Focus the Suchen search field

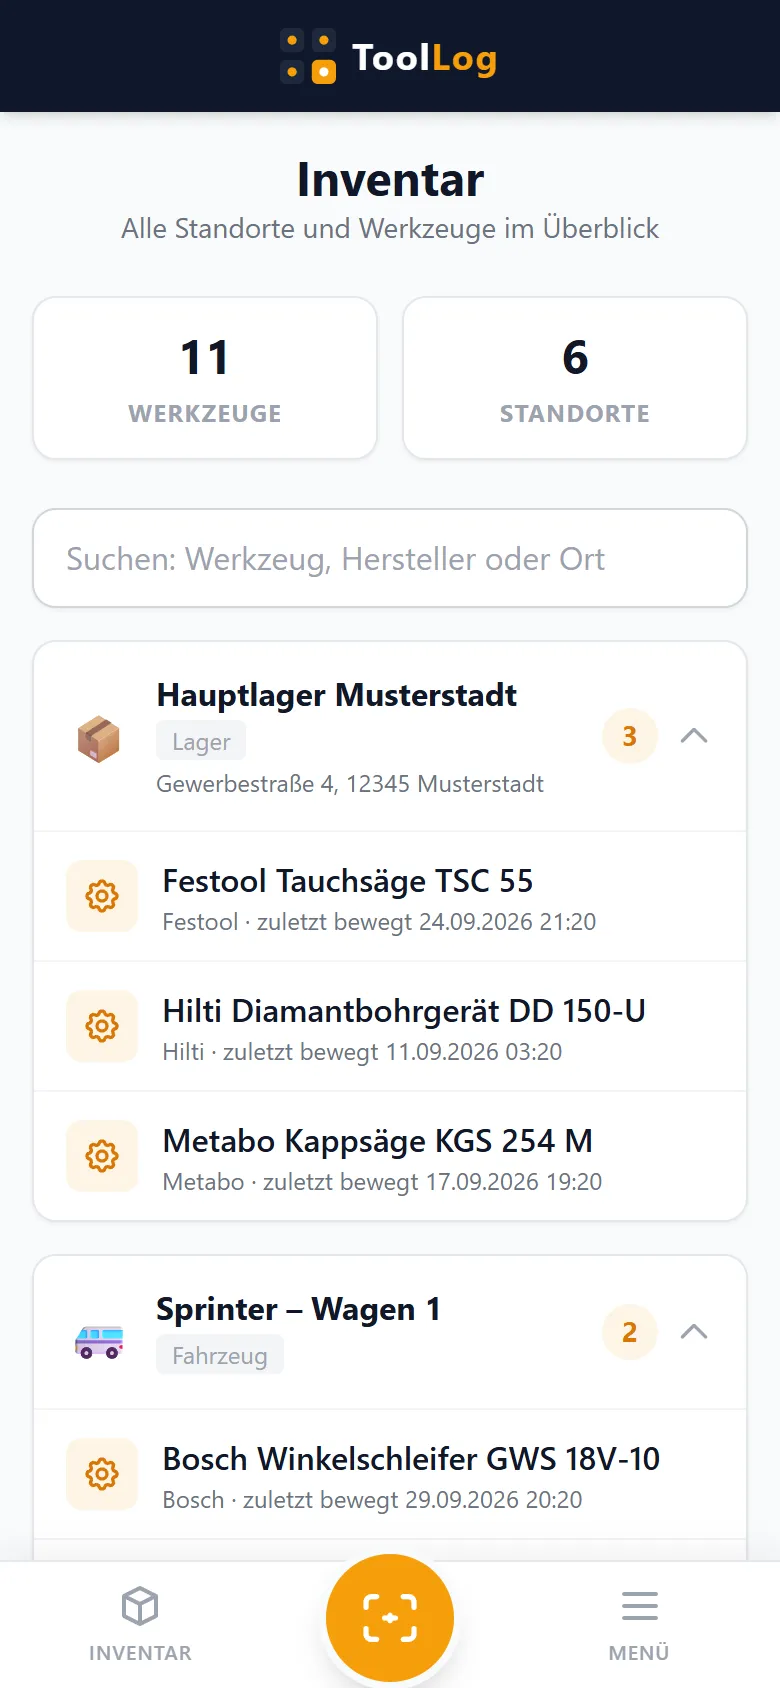point(390,558)
